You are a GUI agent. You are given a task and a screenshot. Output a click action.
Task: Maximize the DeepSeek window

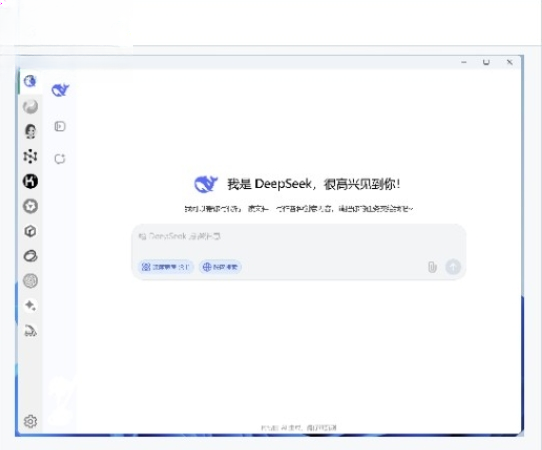(x=486, y=62)
